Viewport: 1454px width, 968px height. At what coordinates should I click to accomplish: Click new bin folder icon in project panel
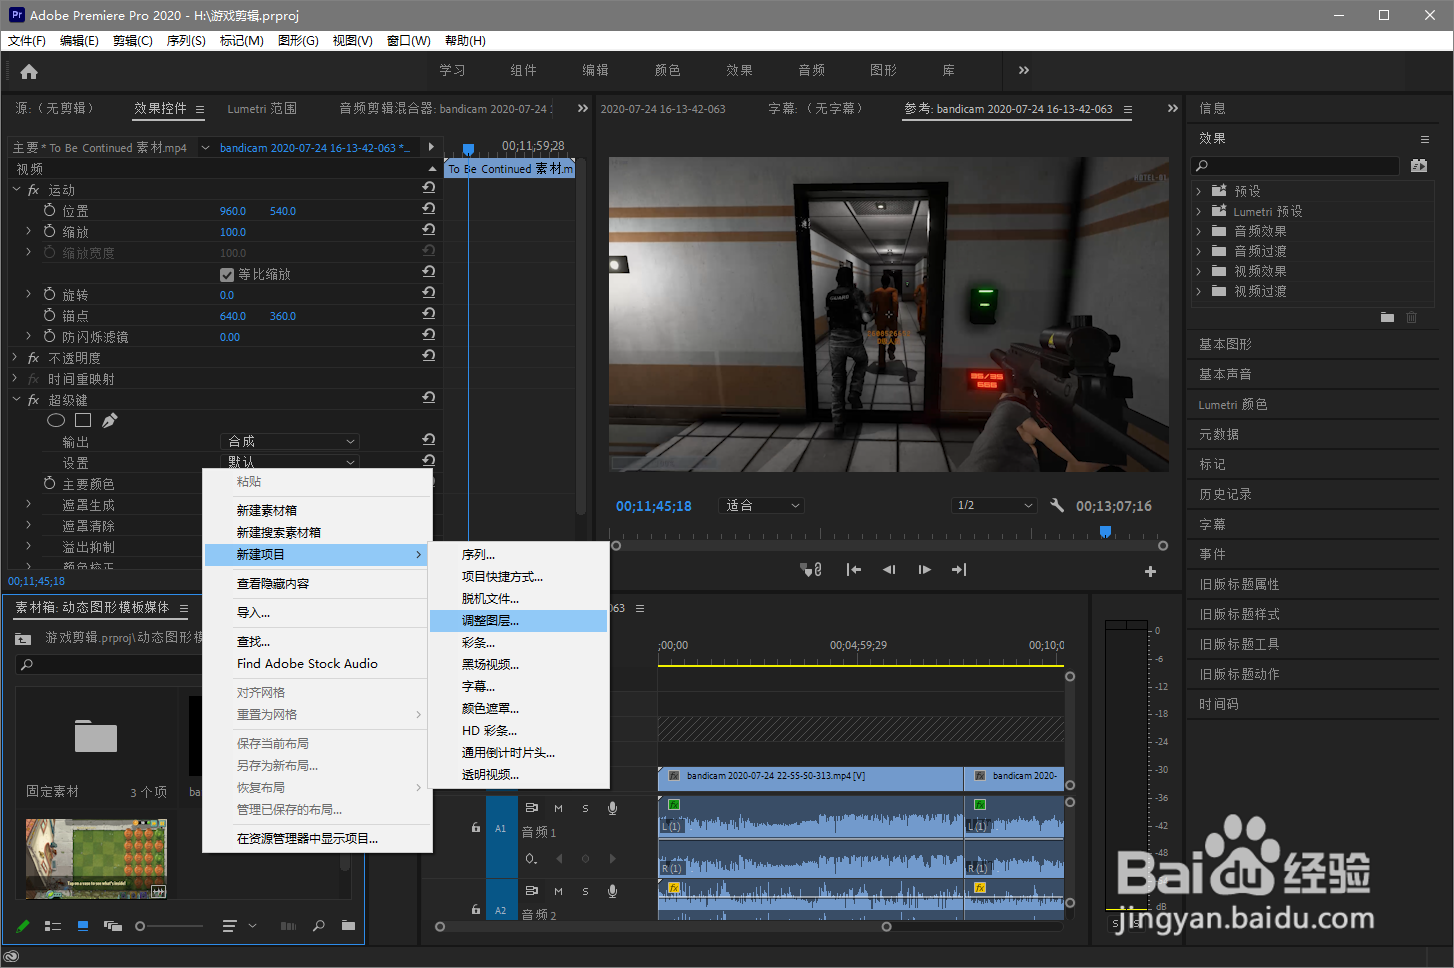pyautogui.click(x=348, y=926)
